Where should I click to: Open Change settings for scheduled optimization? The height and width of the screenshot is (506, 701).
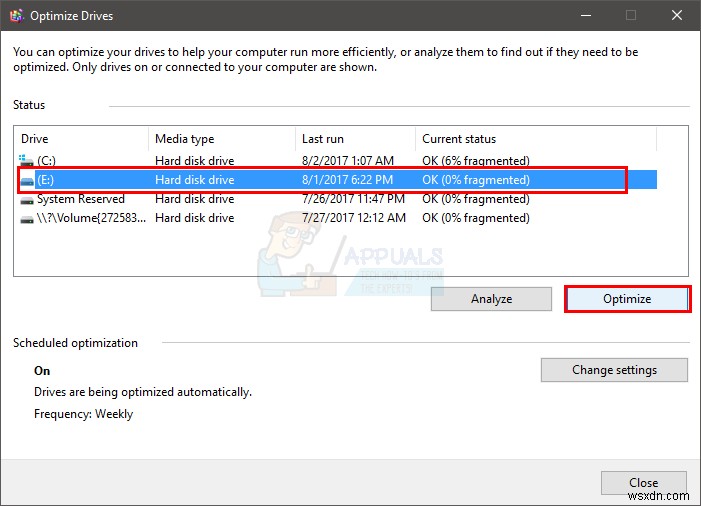pos(614,370)
